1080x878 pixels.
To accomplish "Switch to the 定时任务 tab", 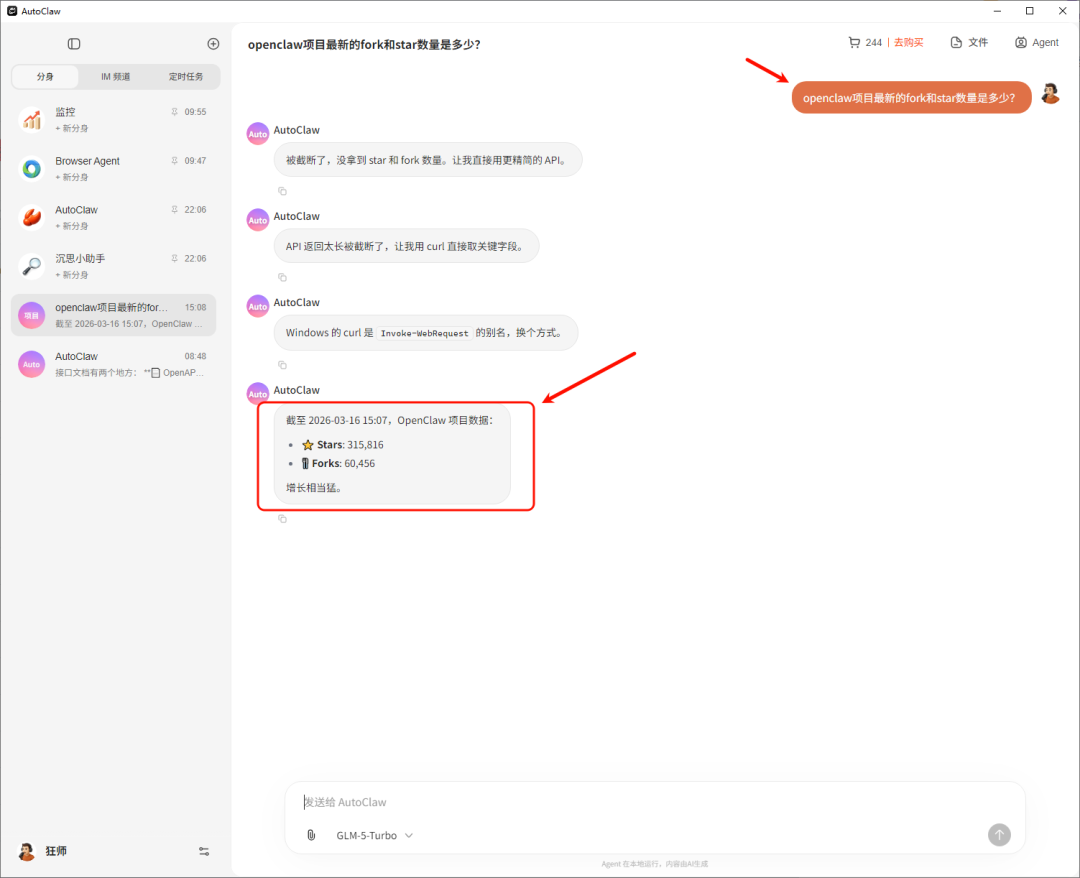I will [x=186, y=76].
